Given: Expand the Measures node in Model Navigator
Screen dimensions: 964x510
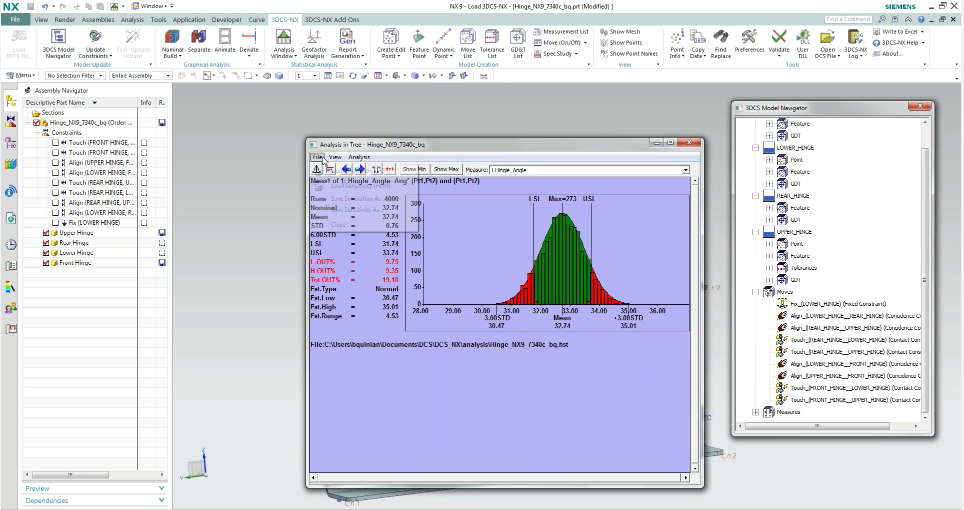Looking at the screenshot, I should coord(756,412).
